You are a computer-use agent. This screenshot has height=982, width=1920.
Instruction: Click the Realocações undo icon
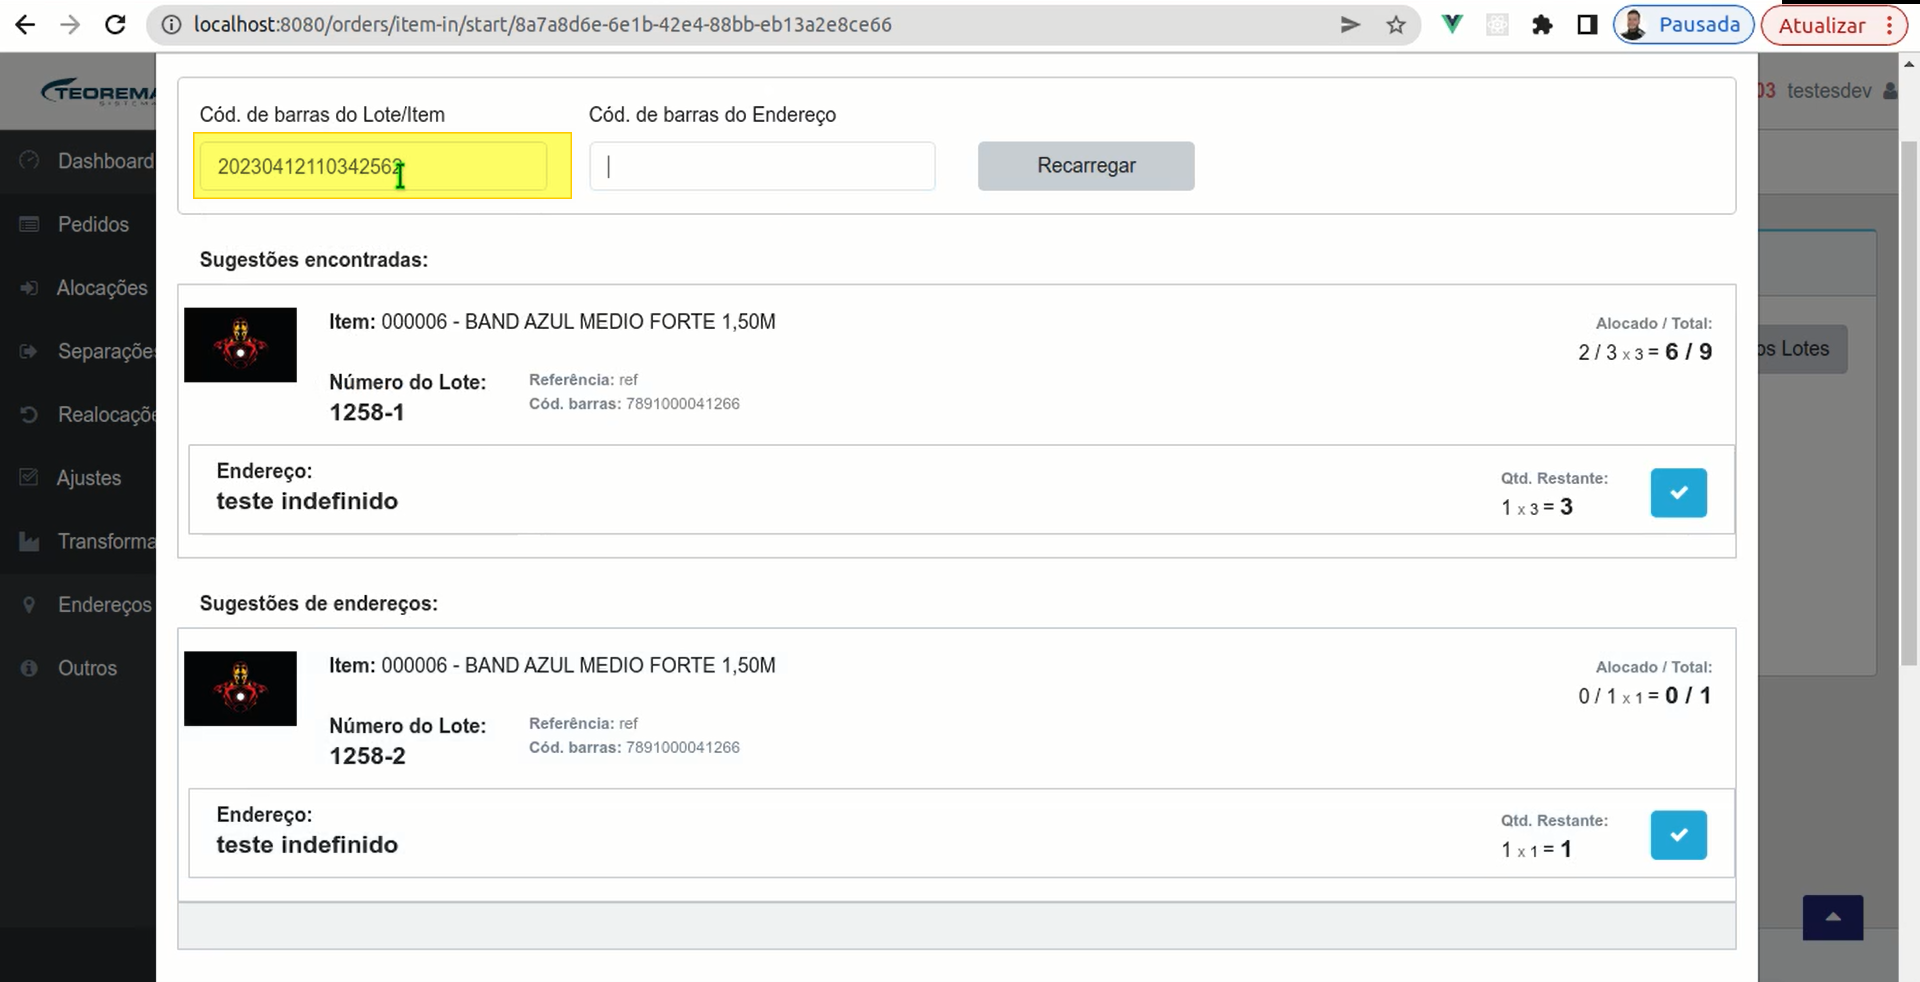[x=29, y=414]
